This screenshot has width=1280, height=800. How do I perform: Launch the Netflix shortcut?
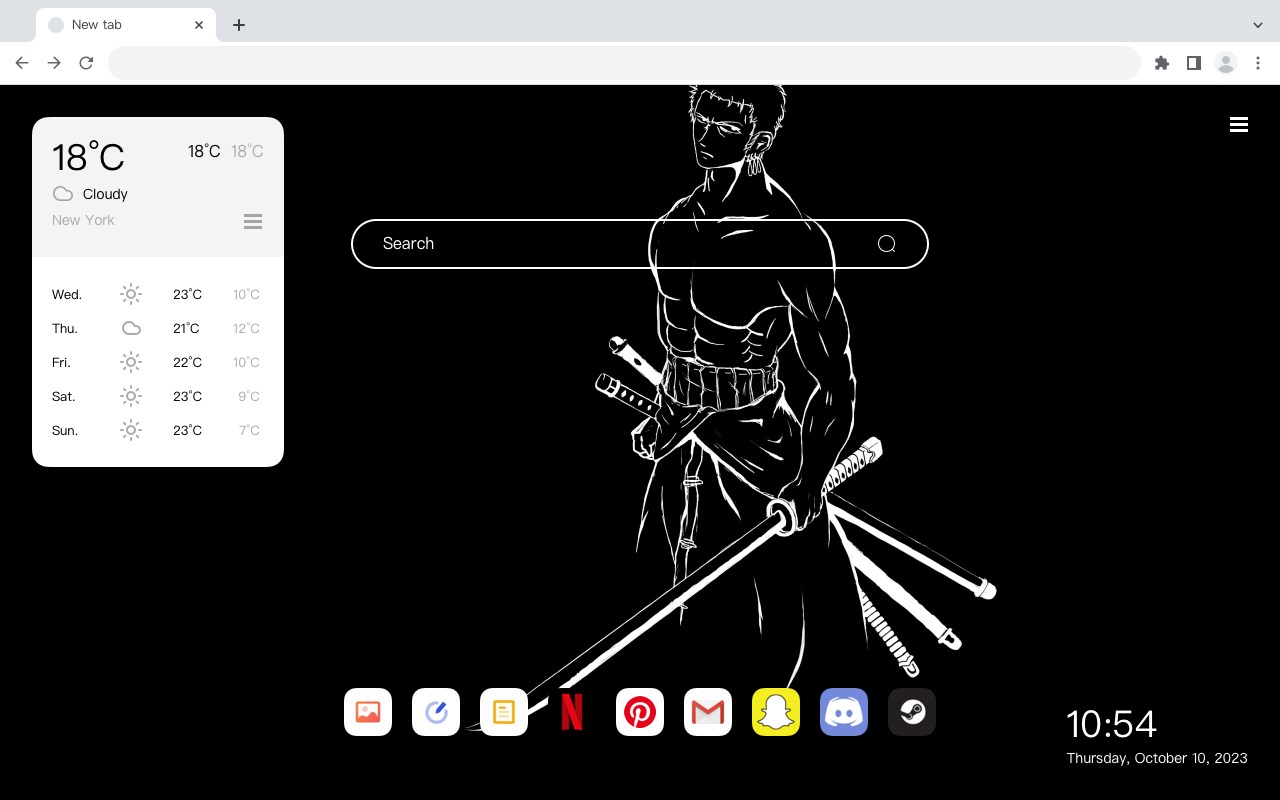572,712
